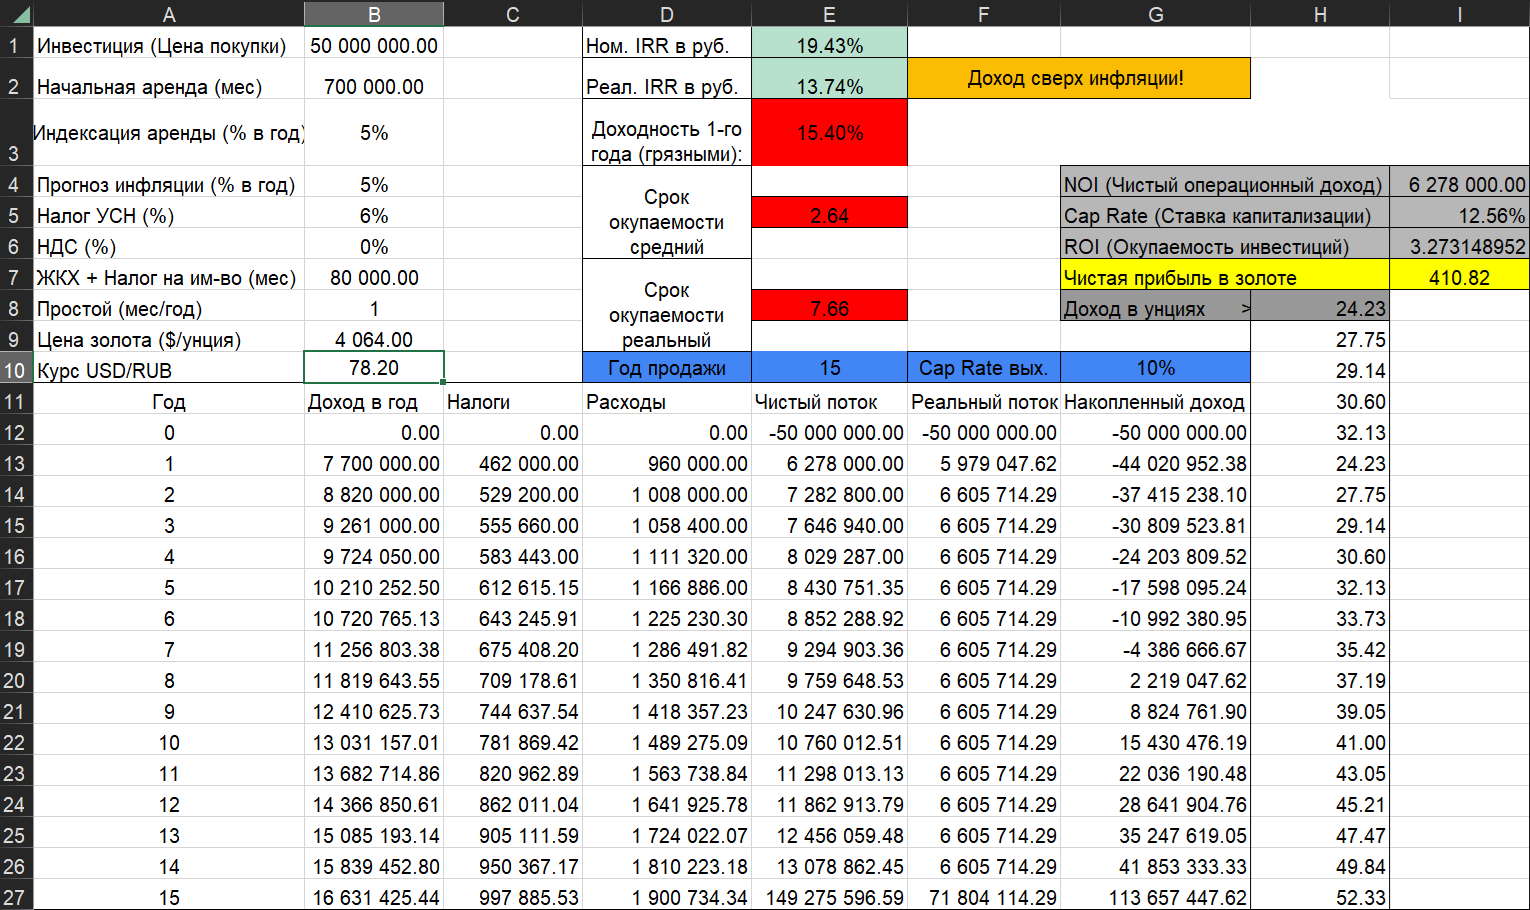Click the 'Cap Rate вых.' label cell

point(983,367)
